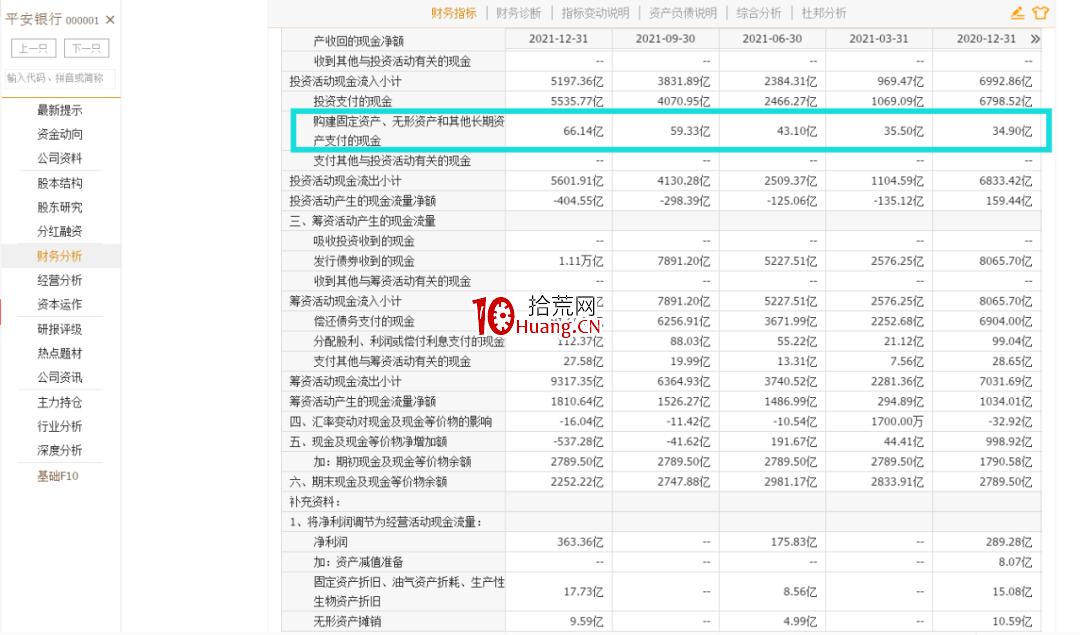Select the 发行债券收到的现金 row label
Viewport: 1080px width, 635px height.
click(364, 262)
